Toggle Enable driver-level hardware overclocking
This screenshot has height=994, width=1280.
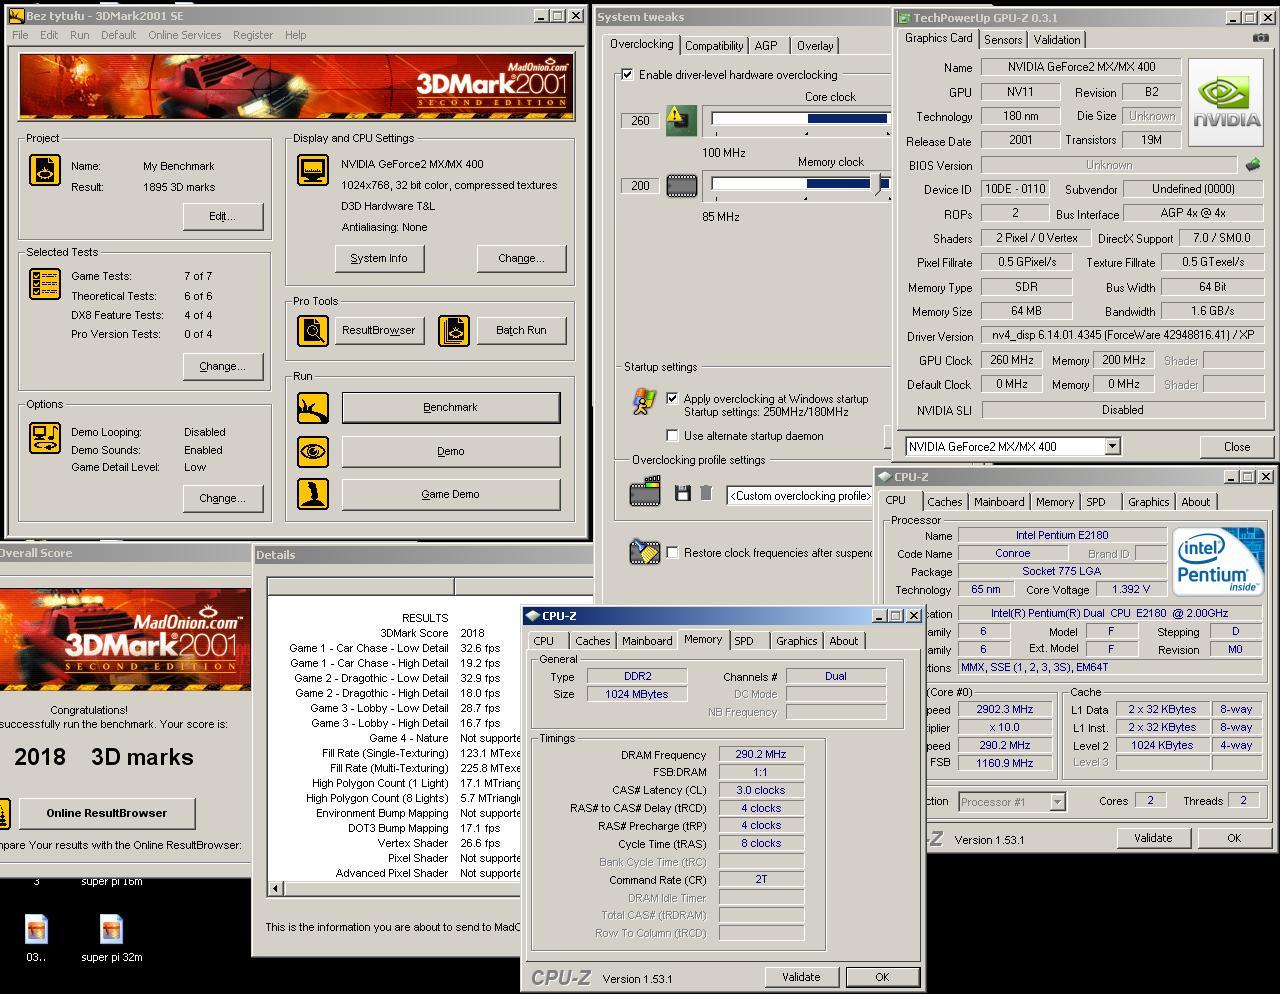[x=627, y=75]
